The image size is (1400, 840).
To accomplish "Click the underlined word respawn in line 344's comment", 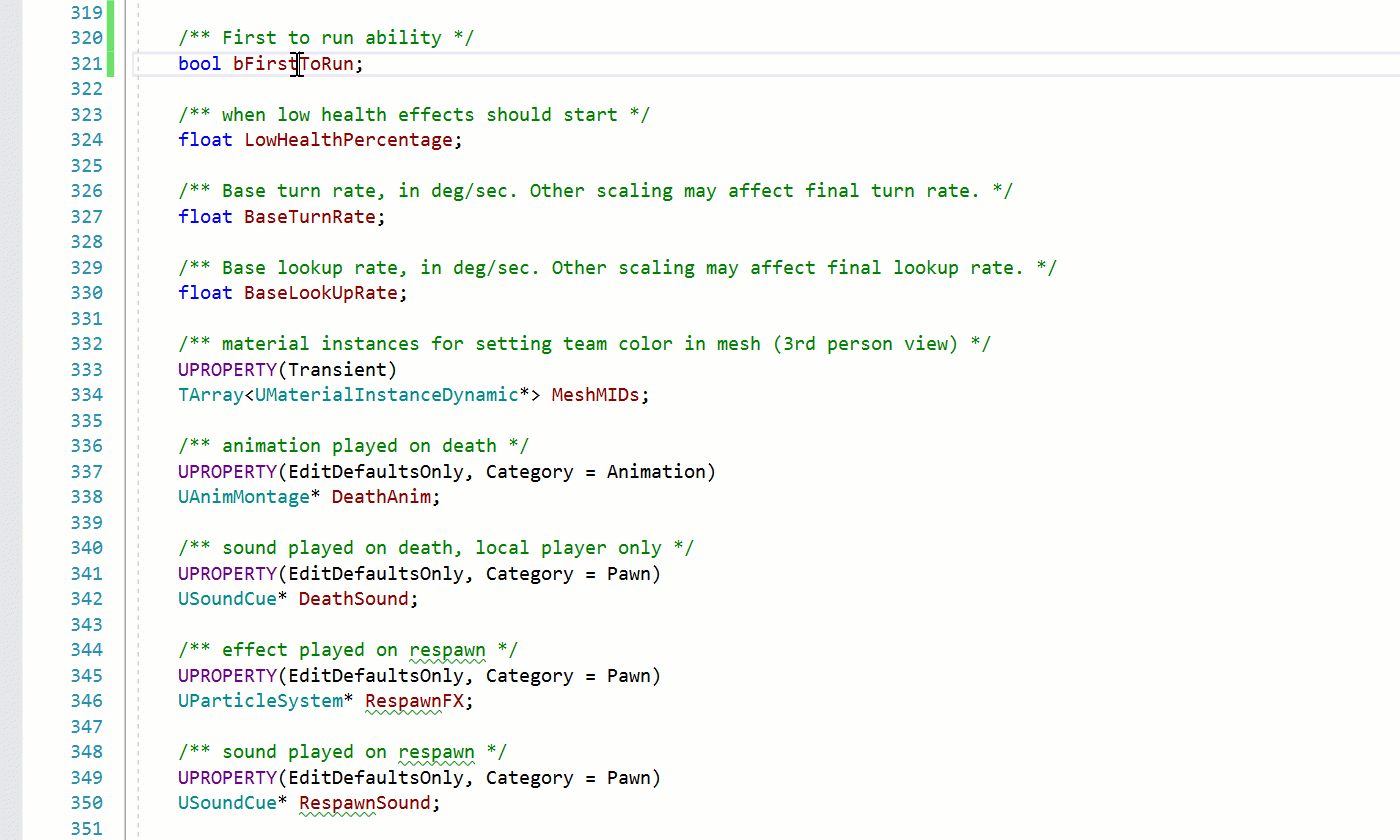I will (447, 649).
